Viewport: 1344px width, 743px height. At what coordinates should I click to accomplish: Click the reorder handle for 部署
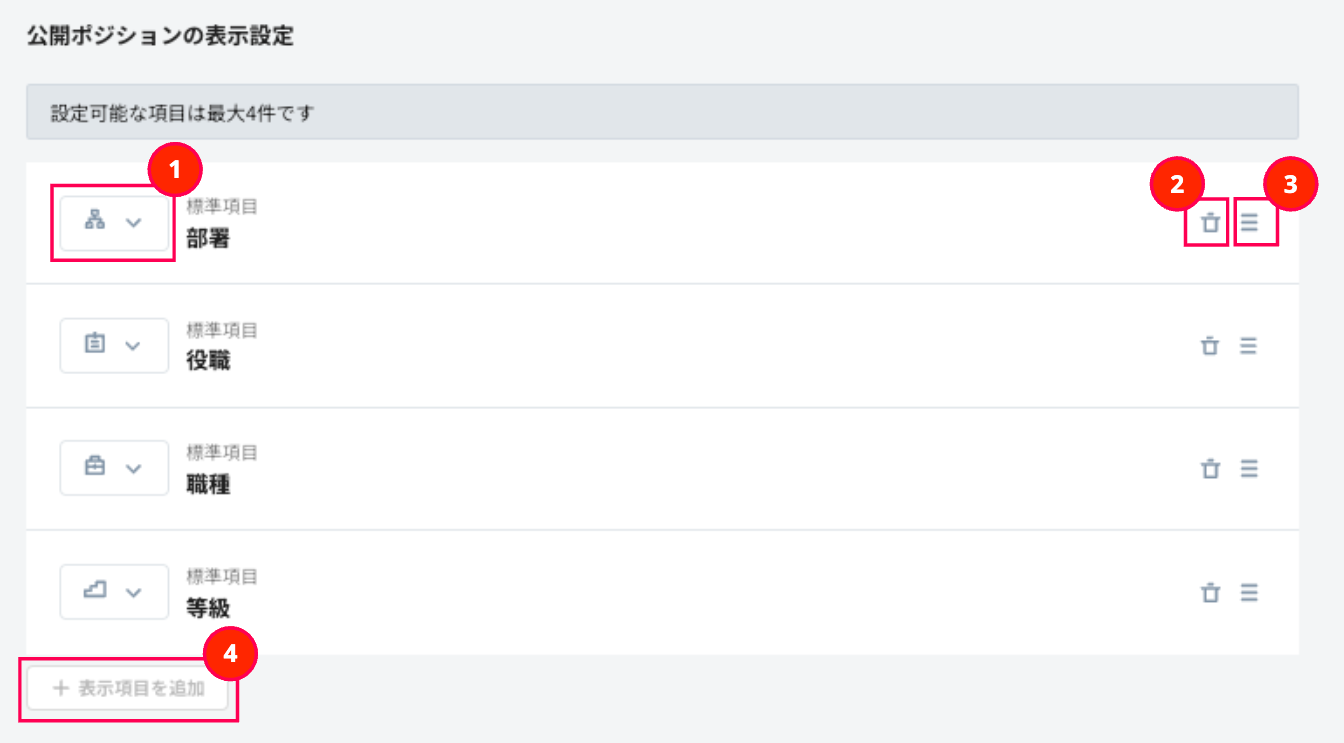pyautogui.click(x=1249, y=223)
